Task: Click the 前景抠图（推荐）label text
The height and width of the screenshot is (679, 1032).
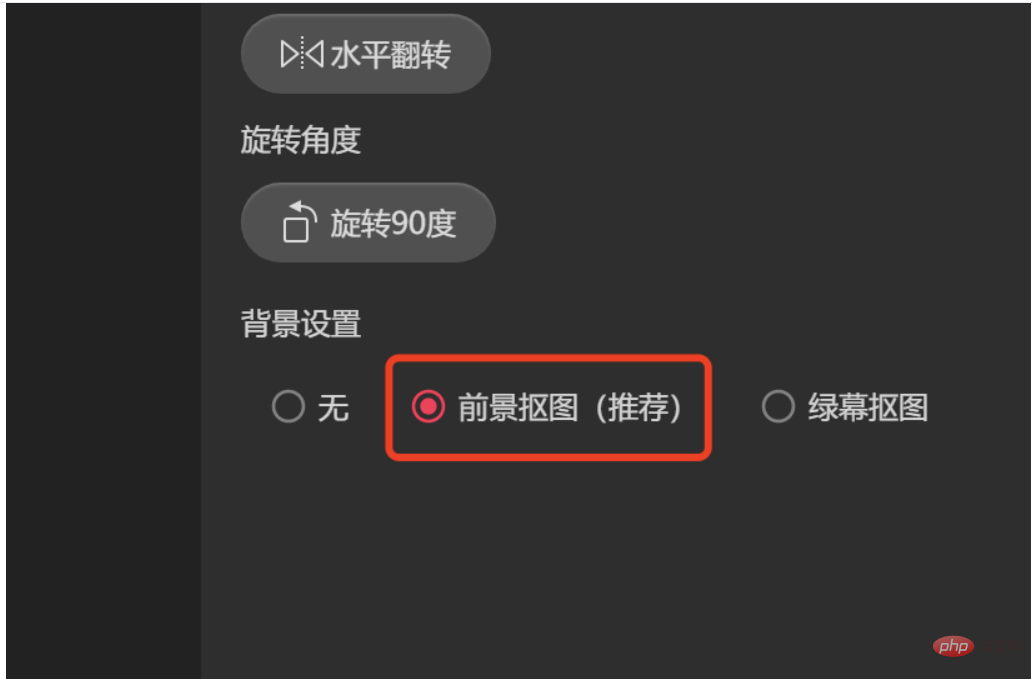Action: pyautogui.click(x=570, y=407)
